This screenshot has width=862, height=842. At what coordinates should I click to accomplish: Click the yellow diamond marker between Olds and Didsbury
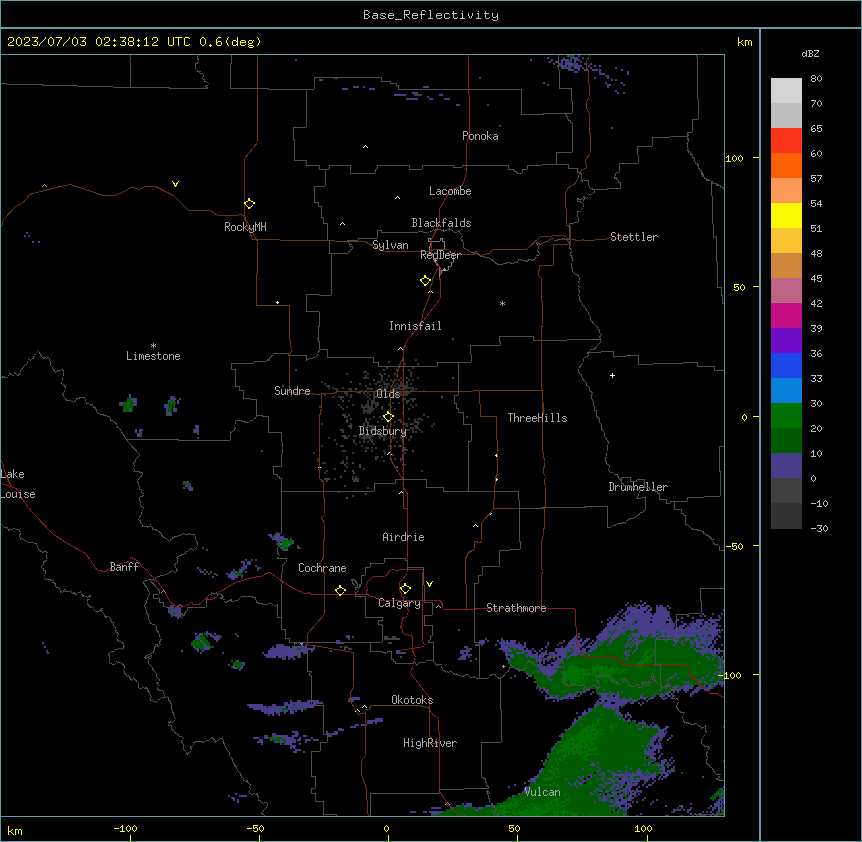388,417
